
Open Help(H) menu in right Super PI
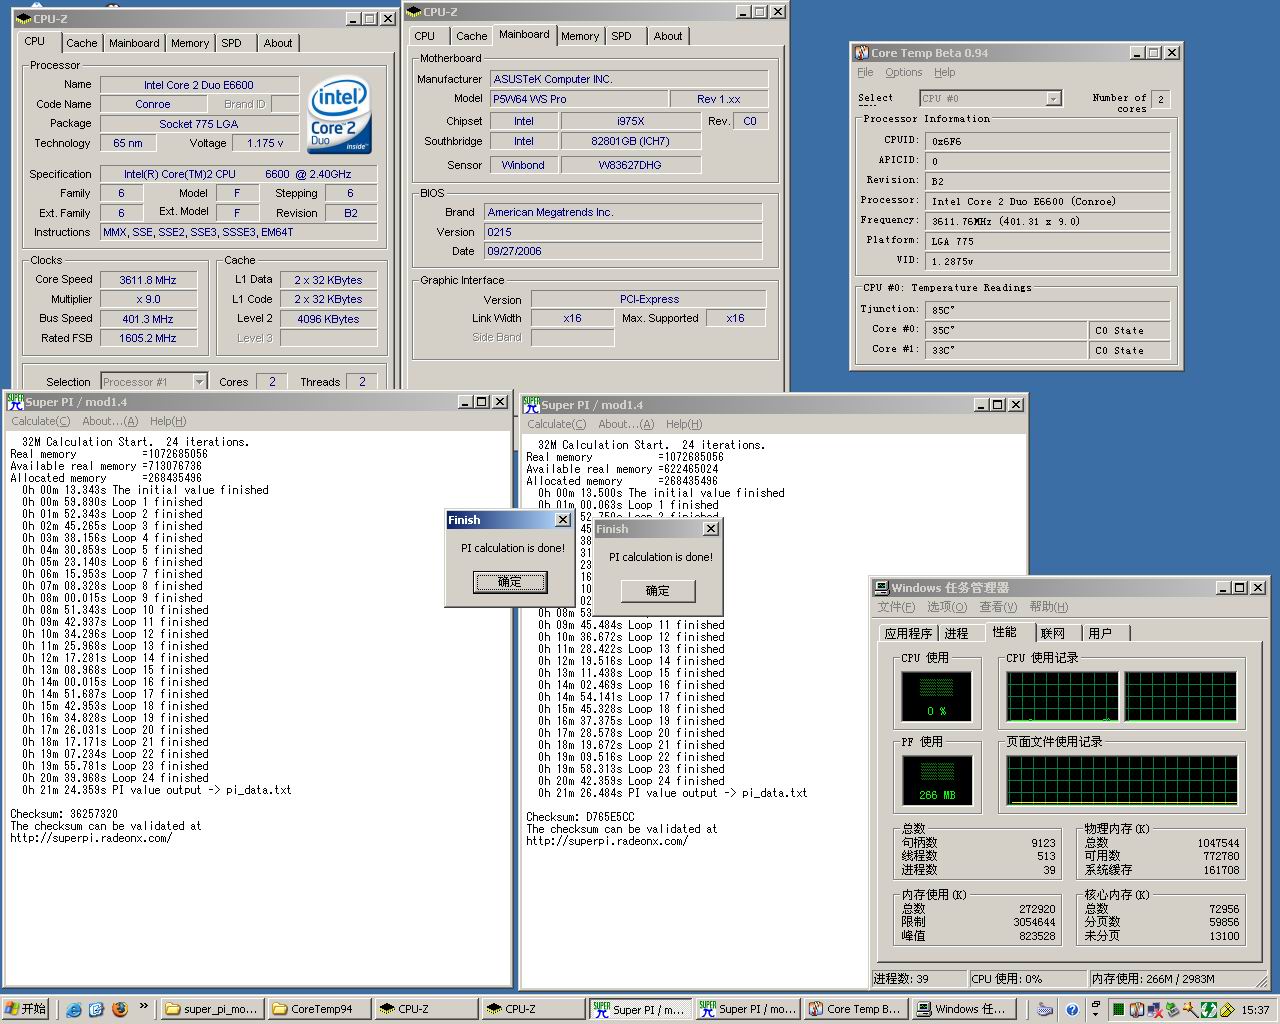(684, 424)
